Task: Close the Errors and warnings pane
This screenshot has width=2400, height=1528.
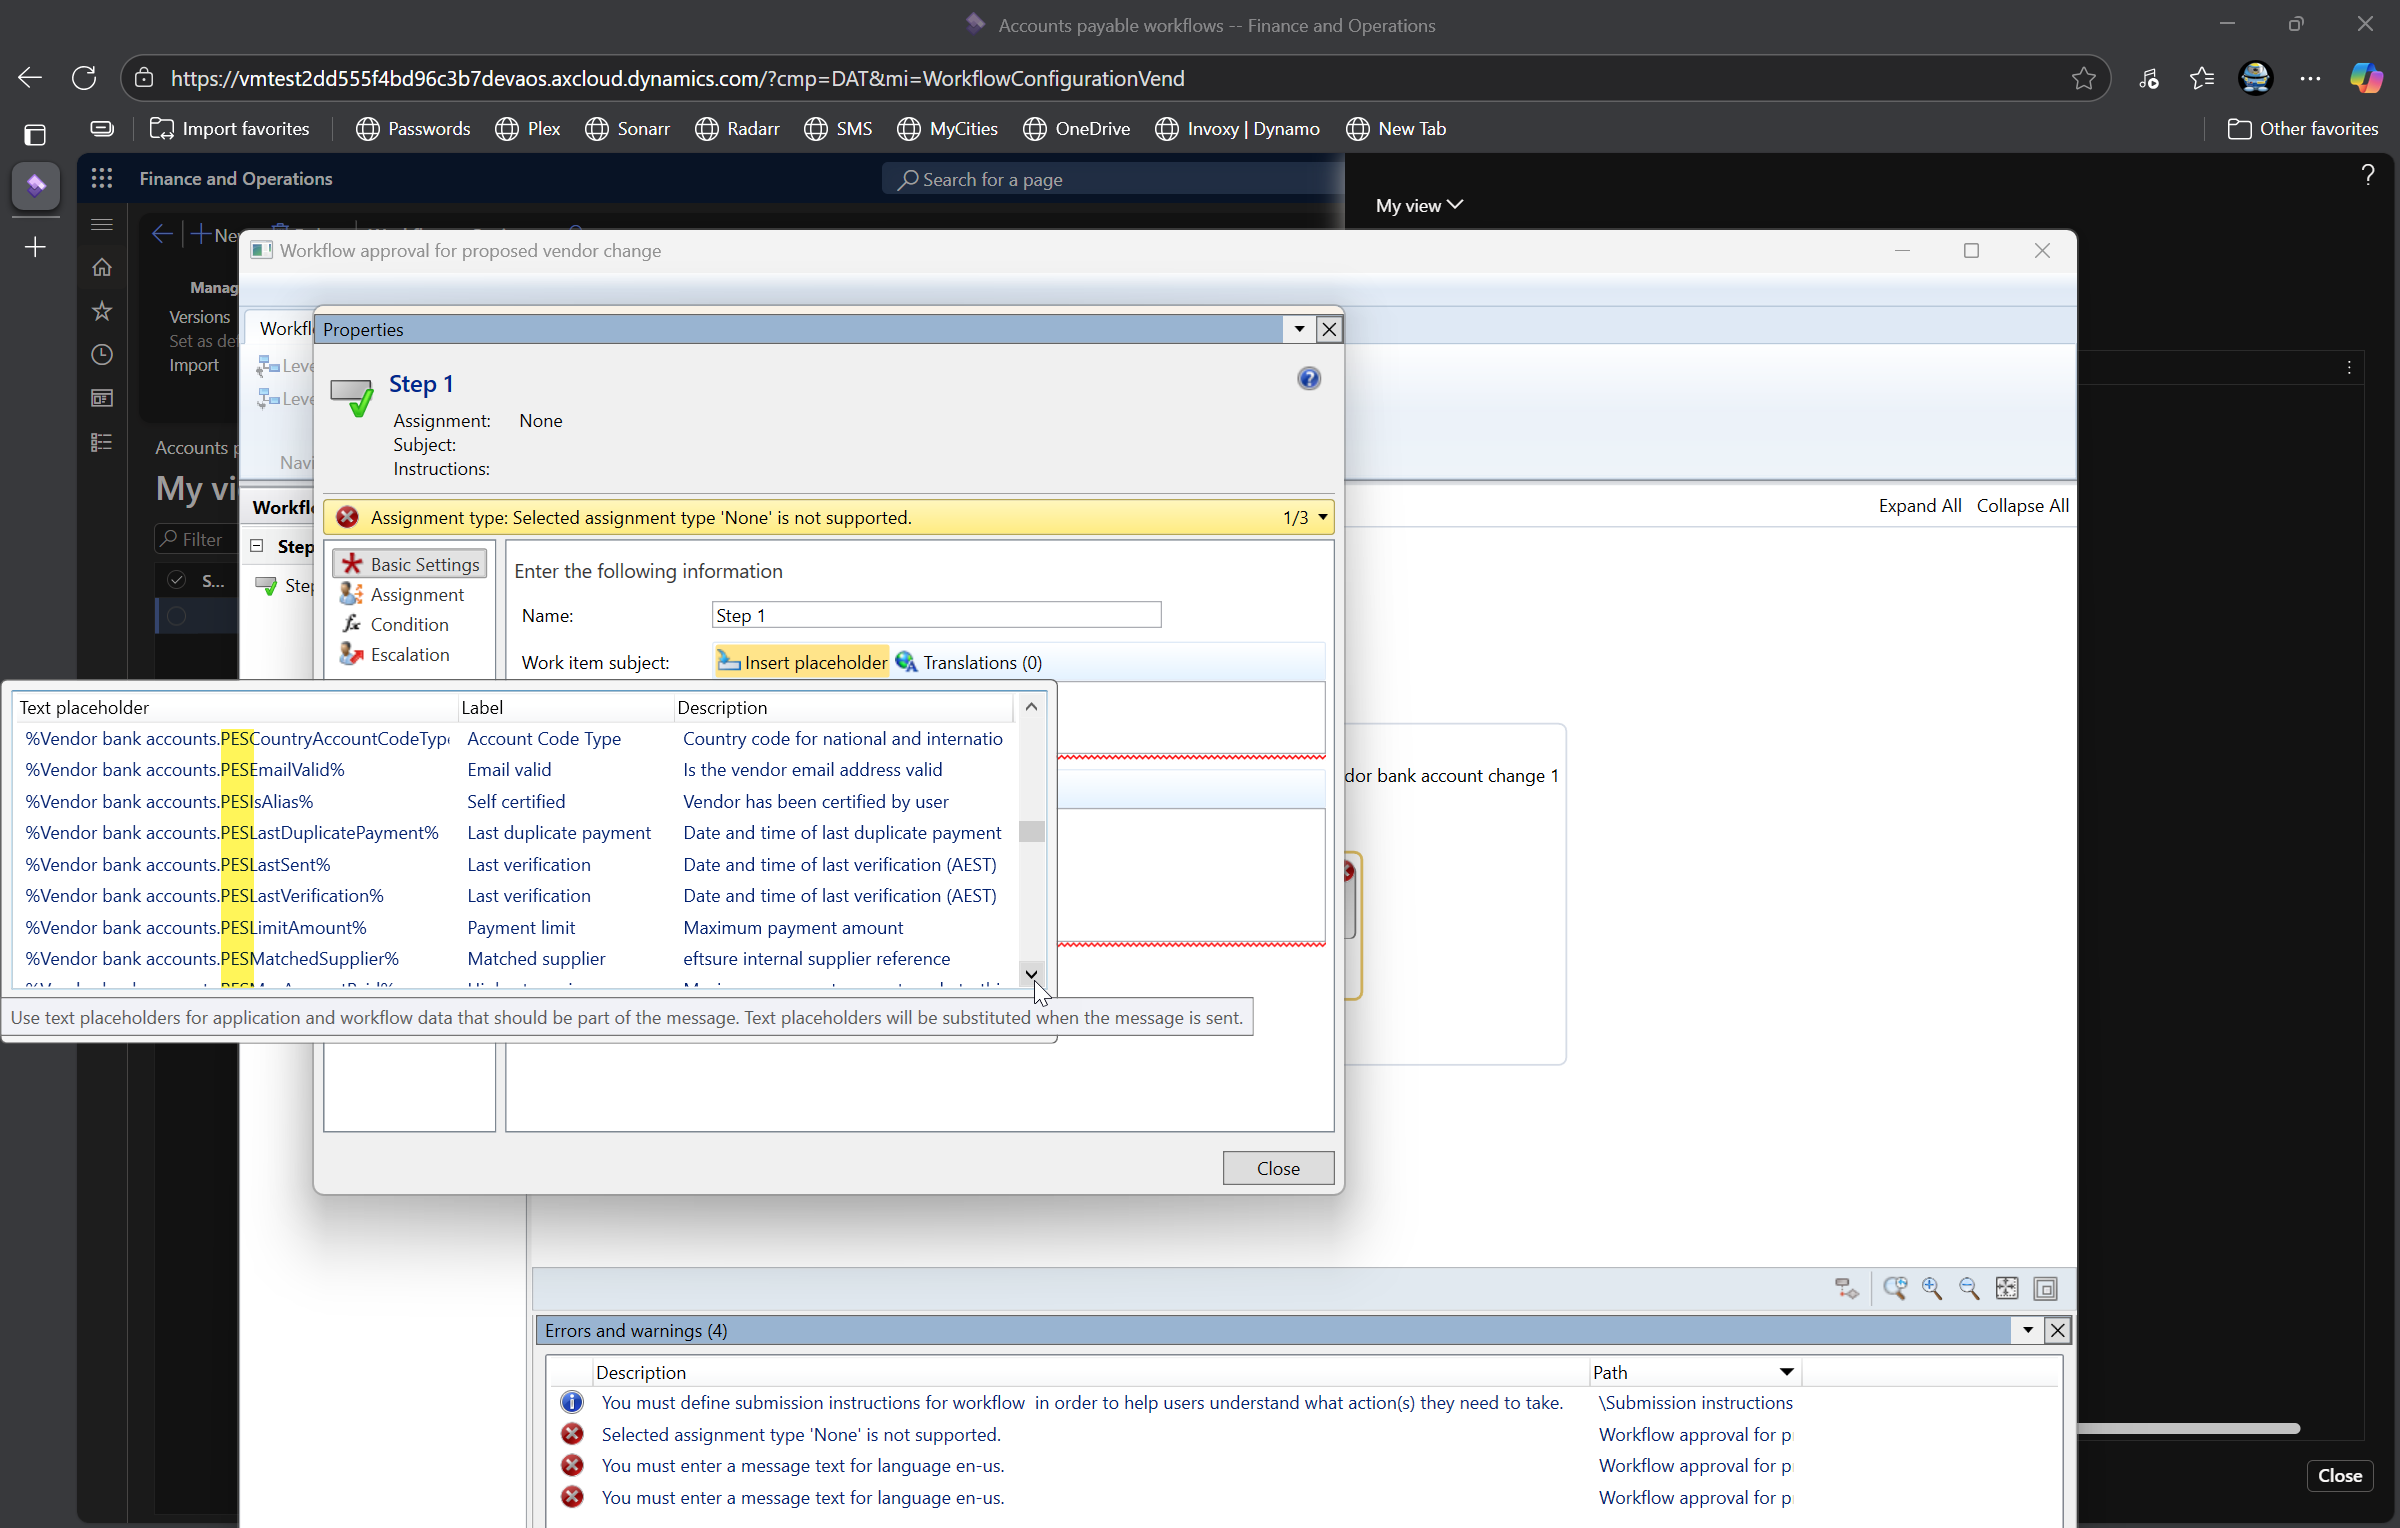Action: 2057,1330
